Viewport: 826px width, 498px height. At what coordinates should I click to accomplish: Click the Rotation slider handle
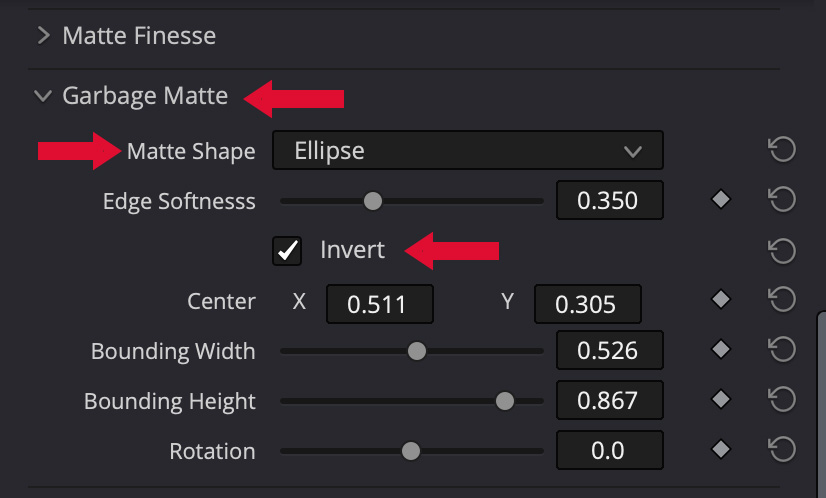(x=410, y=451)
